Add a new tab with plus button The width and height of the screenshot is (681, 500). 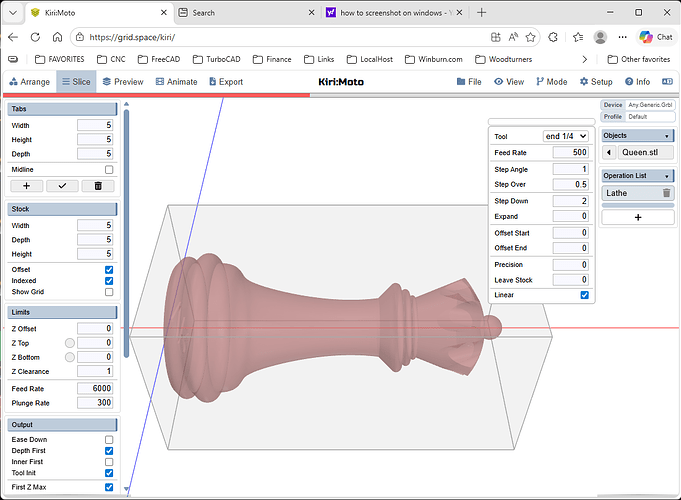click(x=26, y=186)
